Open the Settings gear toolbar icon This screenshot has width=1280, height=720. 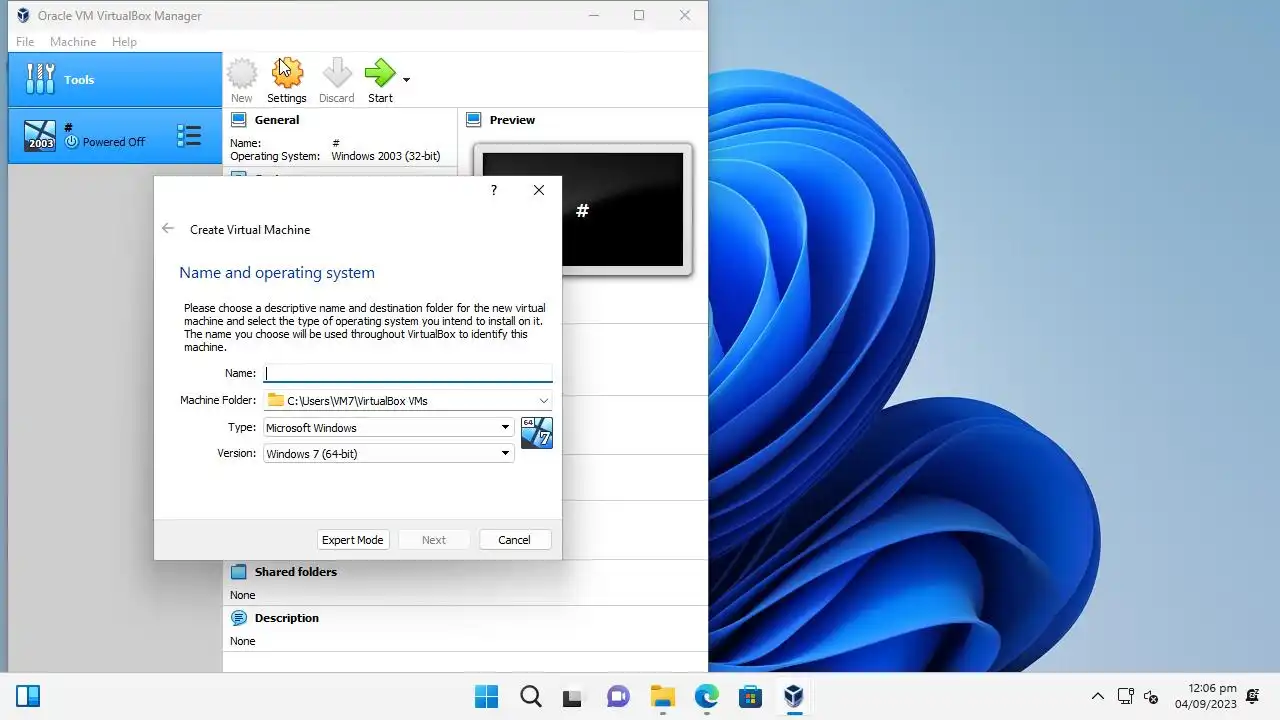(x=287, y=73)
